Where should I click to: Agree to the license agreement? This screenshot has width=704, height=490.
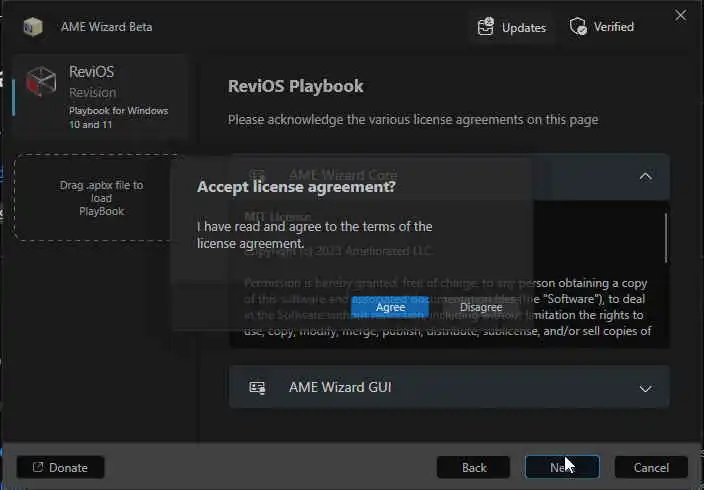point(390,307)
